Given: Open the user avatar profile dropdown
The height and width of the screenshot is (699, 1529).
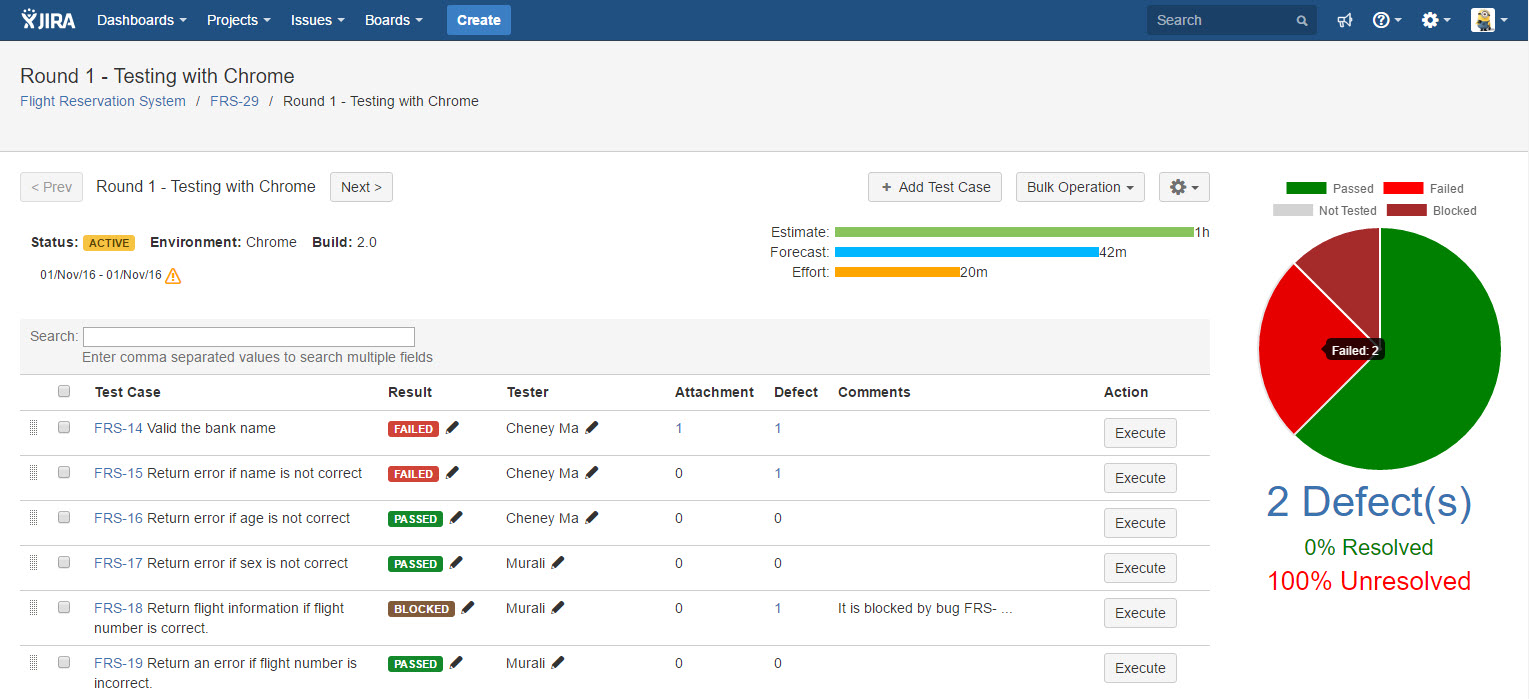Looking at the screenshot, I should pos(1489,20).
